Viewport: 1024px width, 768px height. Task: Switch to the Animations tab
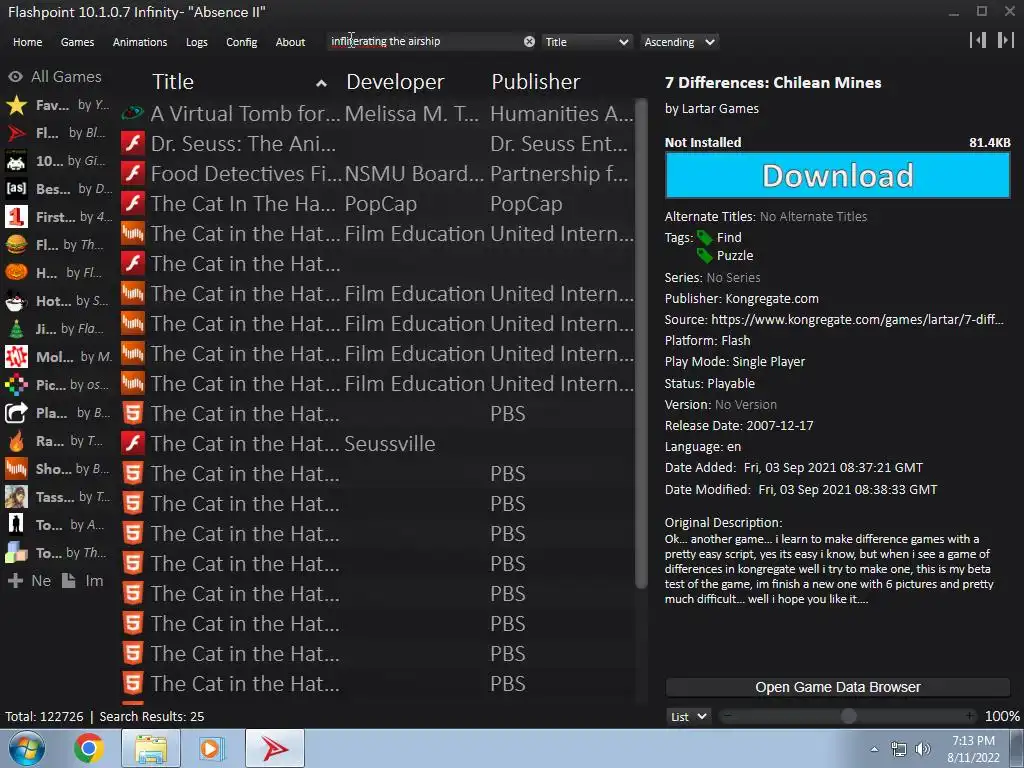(140, 42)
